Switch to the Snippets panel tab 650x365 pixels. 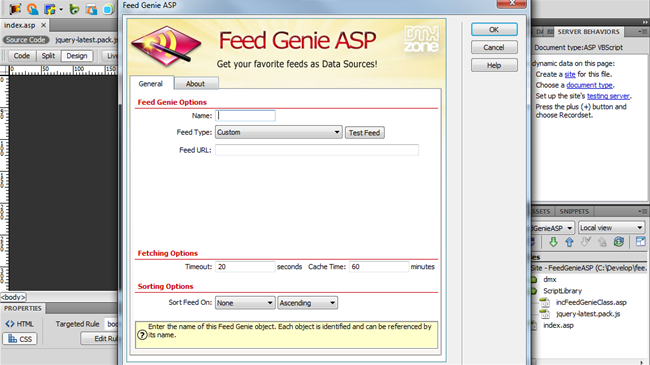574,212
